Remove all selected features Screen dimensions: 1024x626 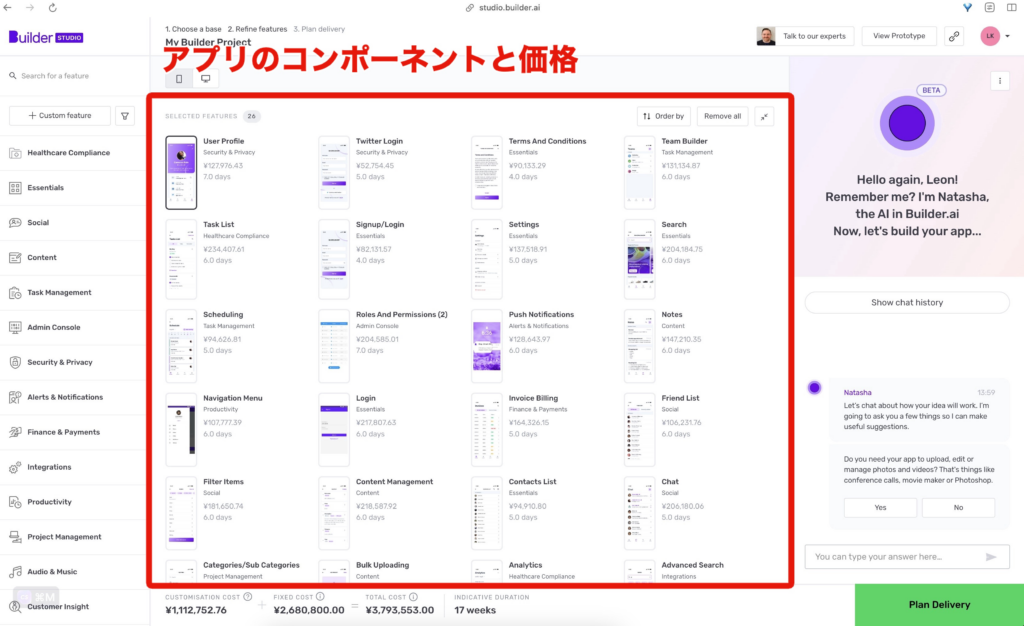[722, 116]
